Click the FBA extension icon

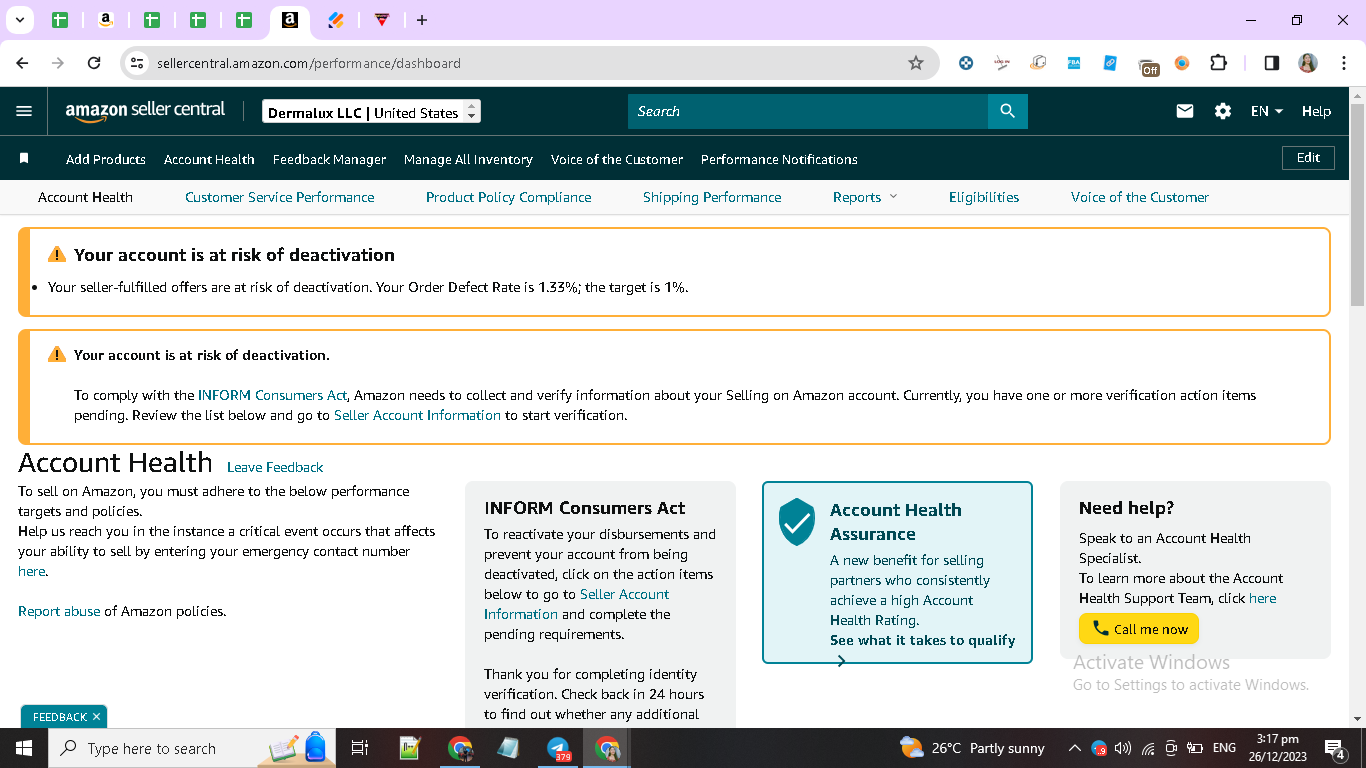[x=1074, y=63]
